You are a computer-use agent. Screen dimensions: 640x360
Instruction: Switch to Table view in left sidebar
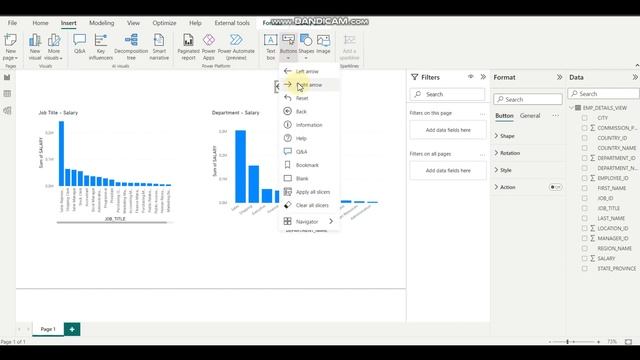tap(7, 94)
